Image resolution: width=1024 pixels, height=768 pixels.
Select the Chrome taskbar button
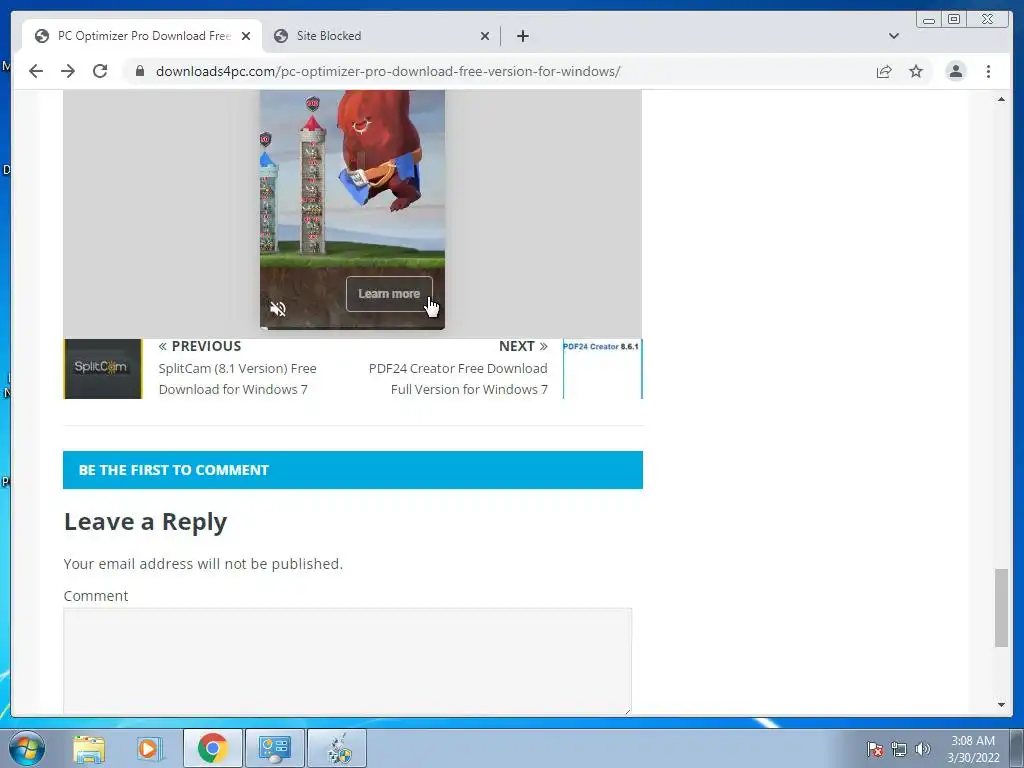(x=212, y=748)
